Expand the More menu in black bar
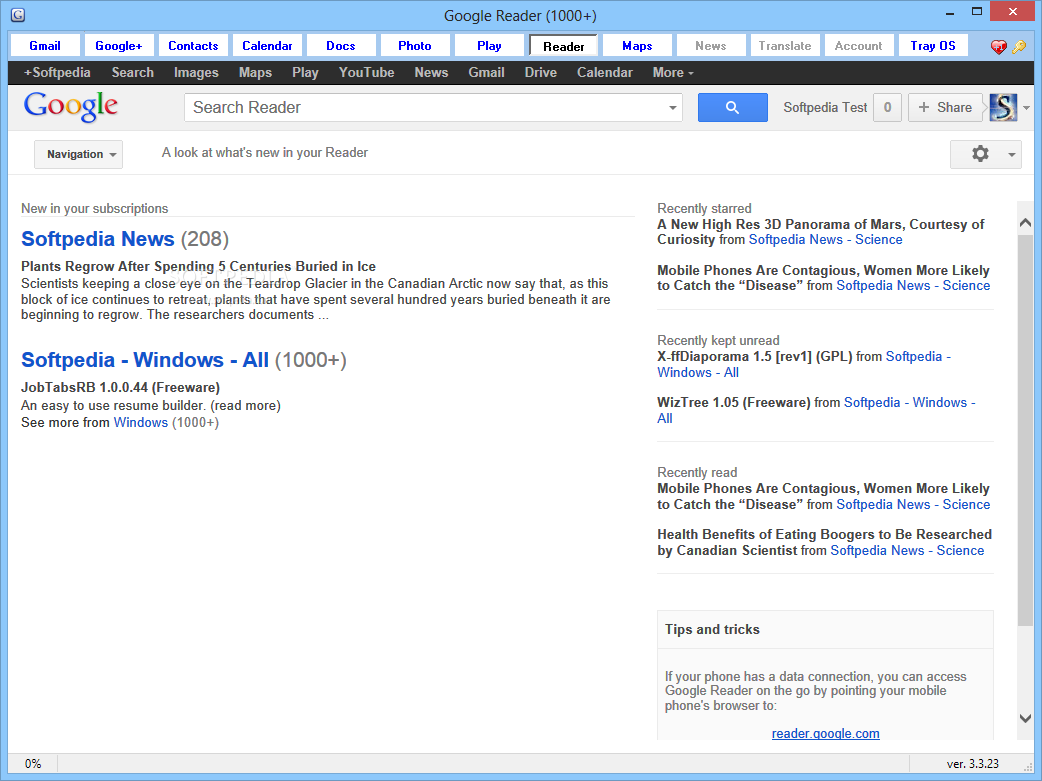1042x781 pixels. [x=673, y=72]
